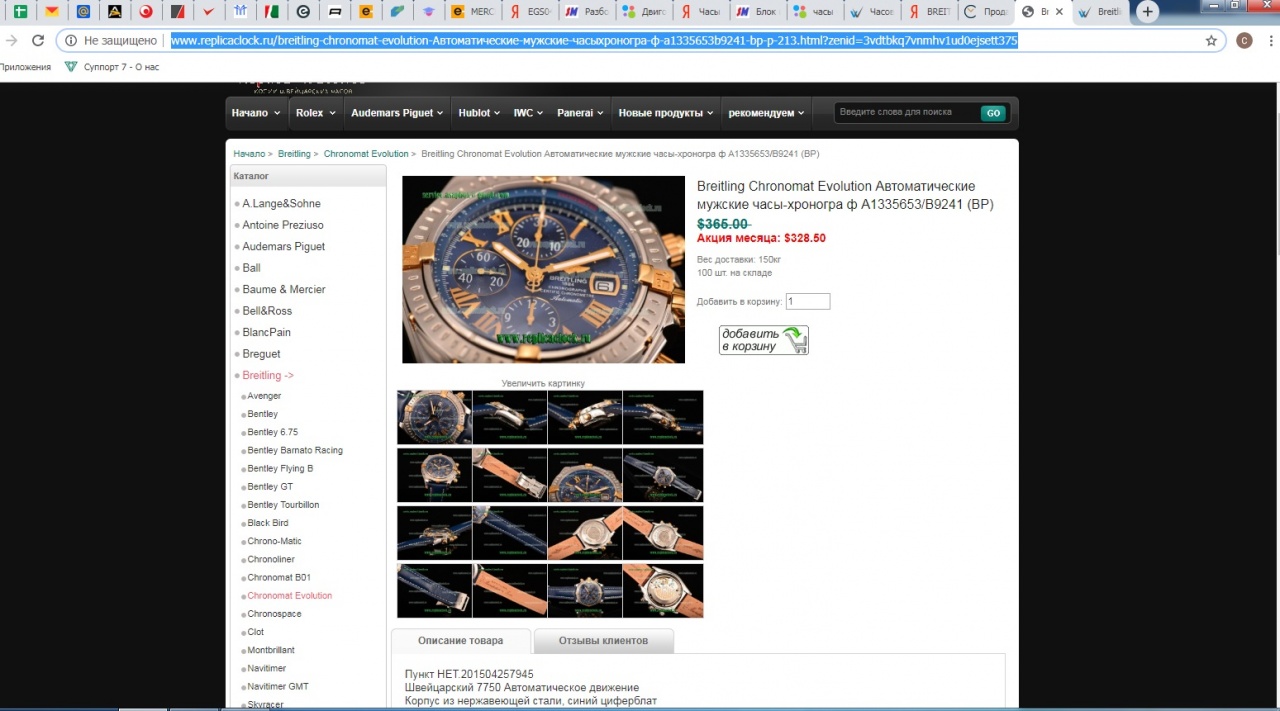Click the site info icon beside 'Не защищено'

point(71,41)
